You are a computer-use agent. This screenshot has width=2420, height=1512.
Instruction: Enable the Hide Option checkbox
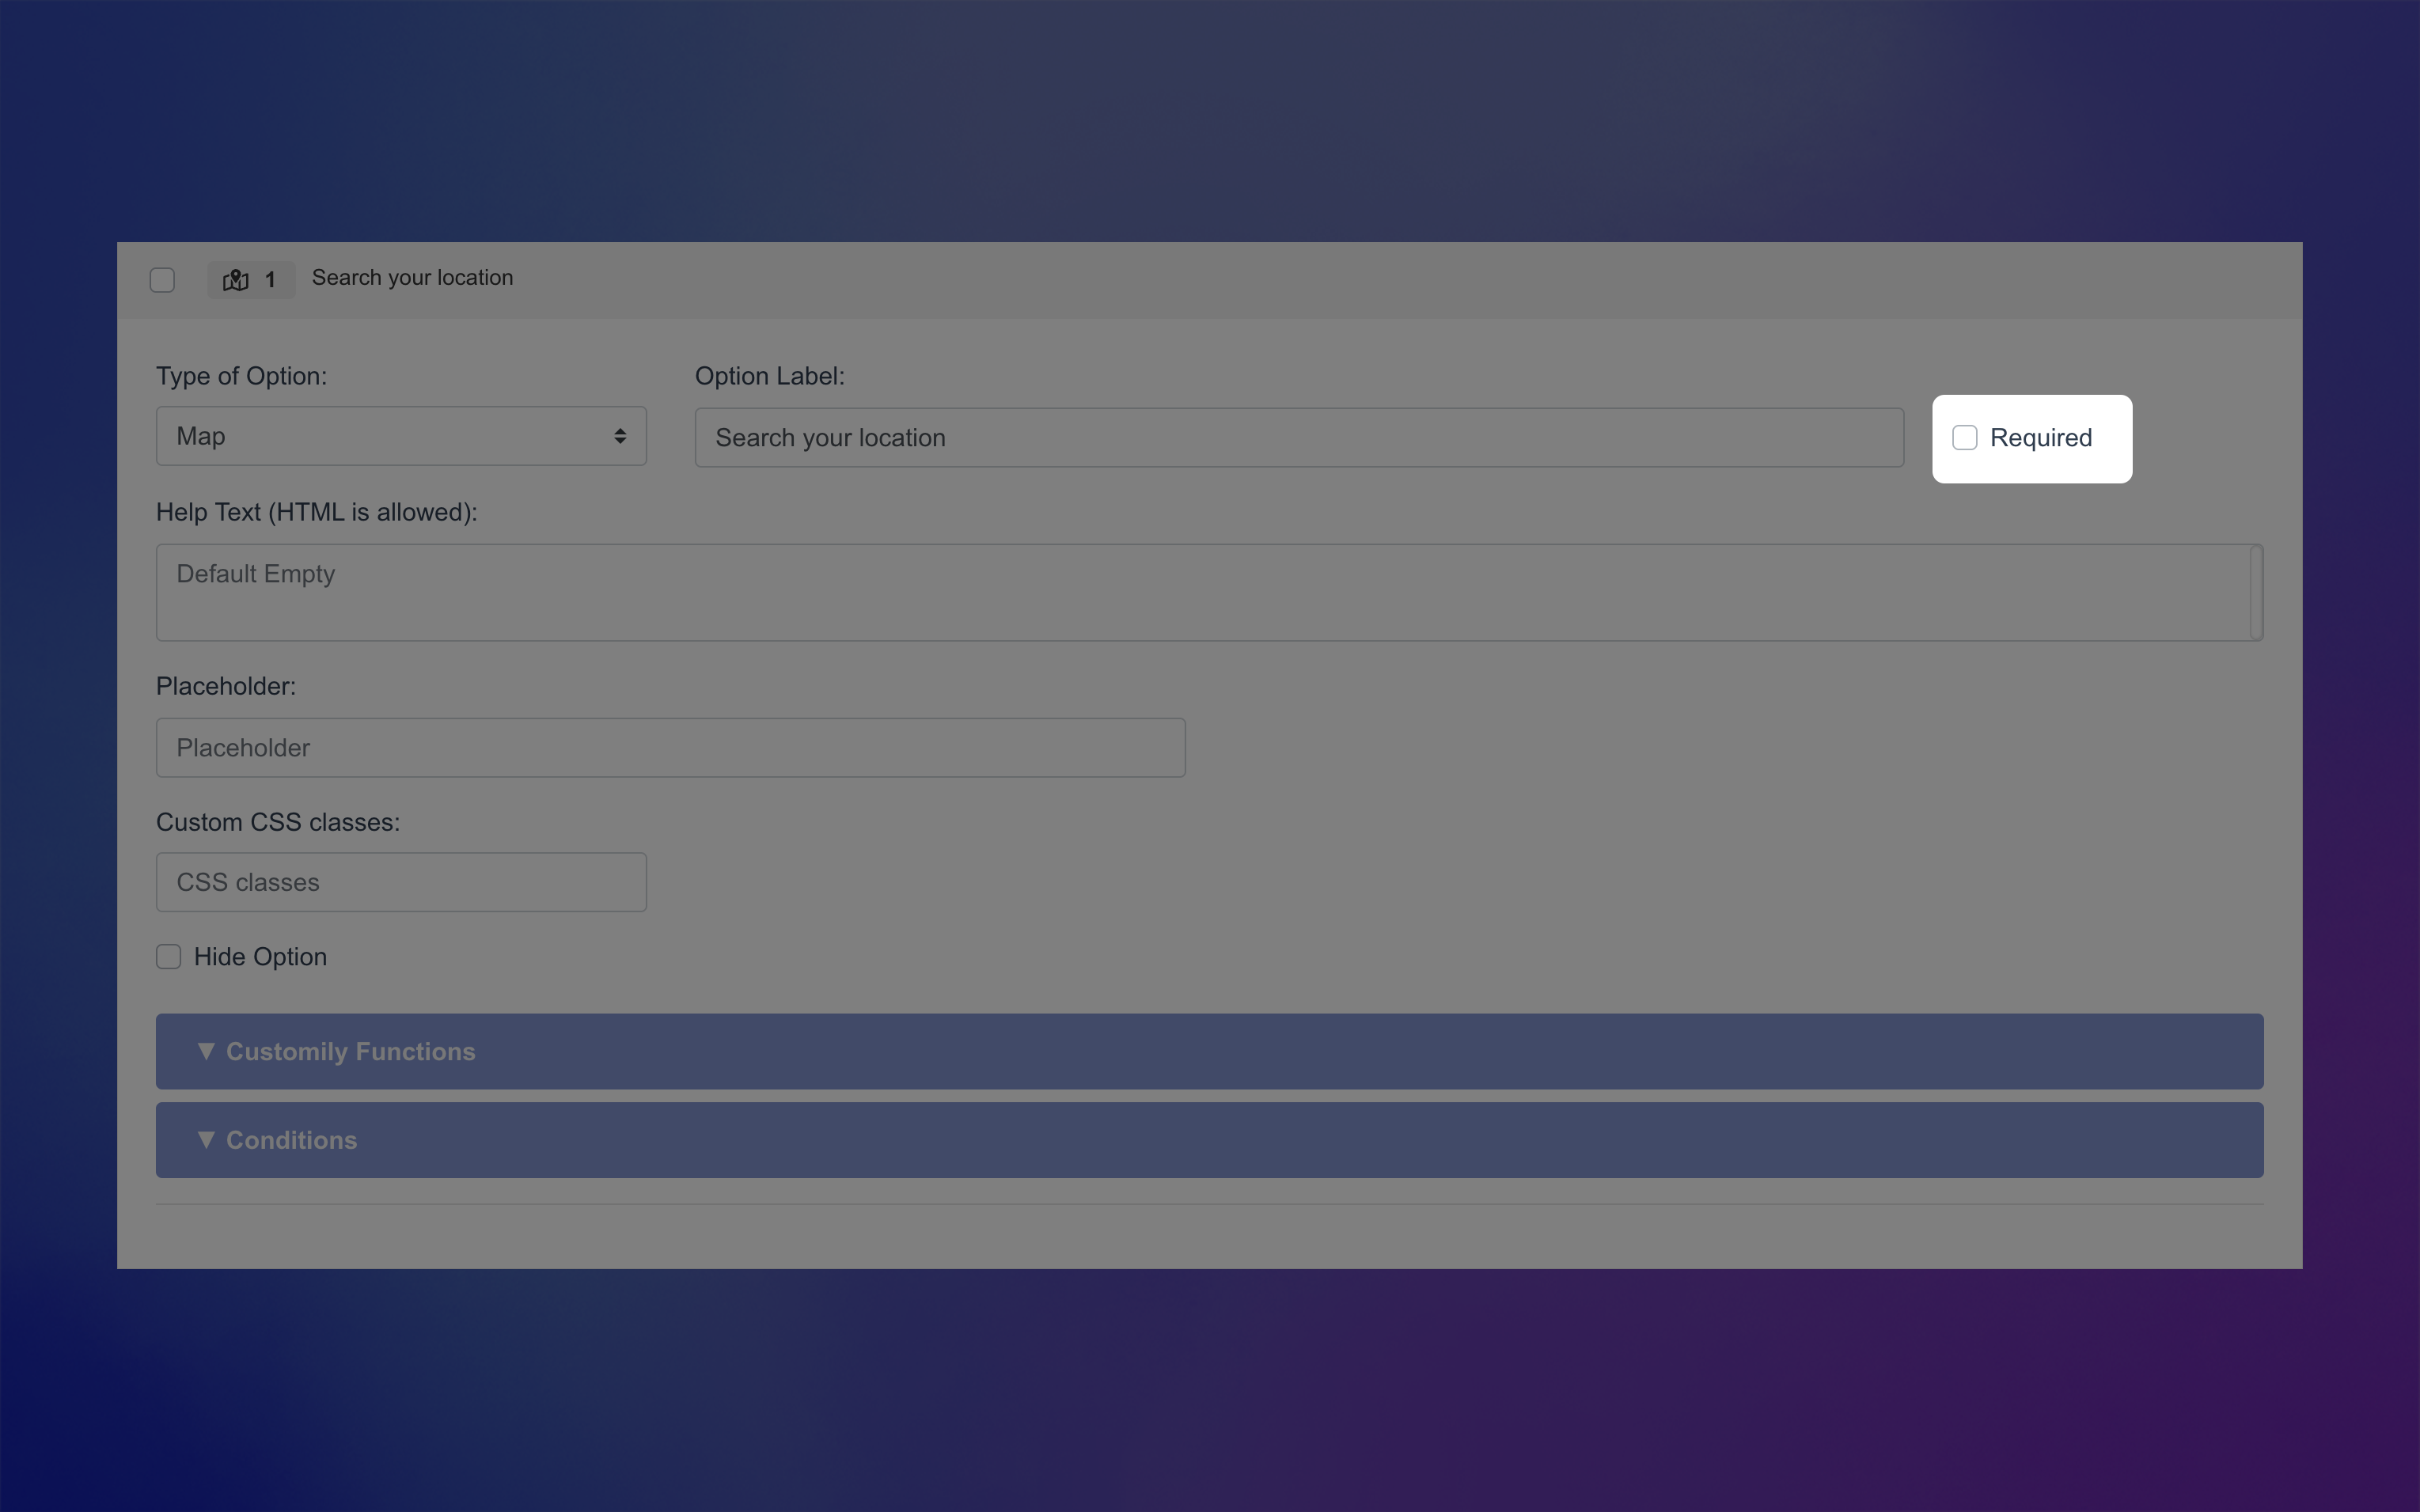click(x=169, y=957)
